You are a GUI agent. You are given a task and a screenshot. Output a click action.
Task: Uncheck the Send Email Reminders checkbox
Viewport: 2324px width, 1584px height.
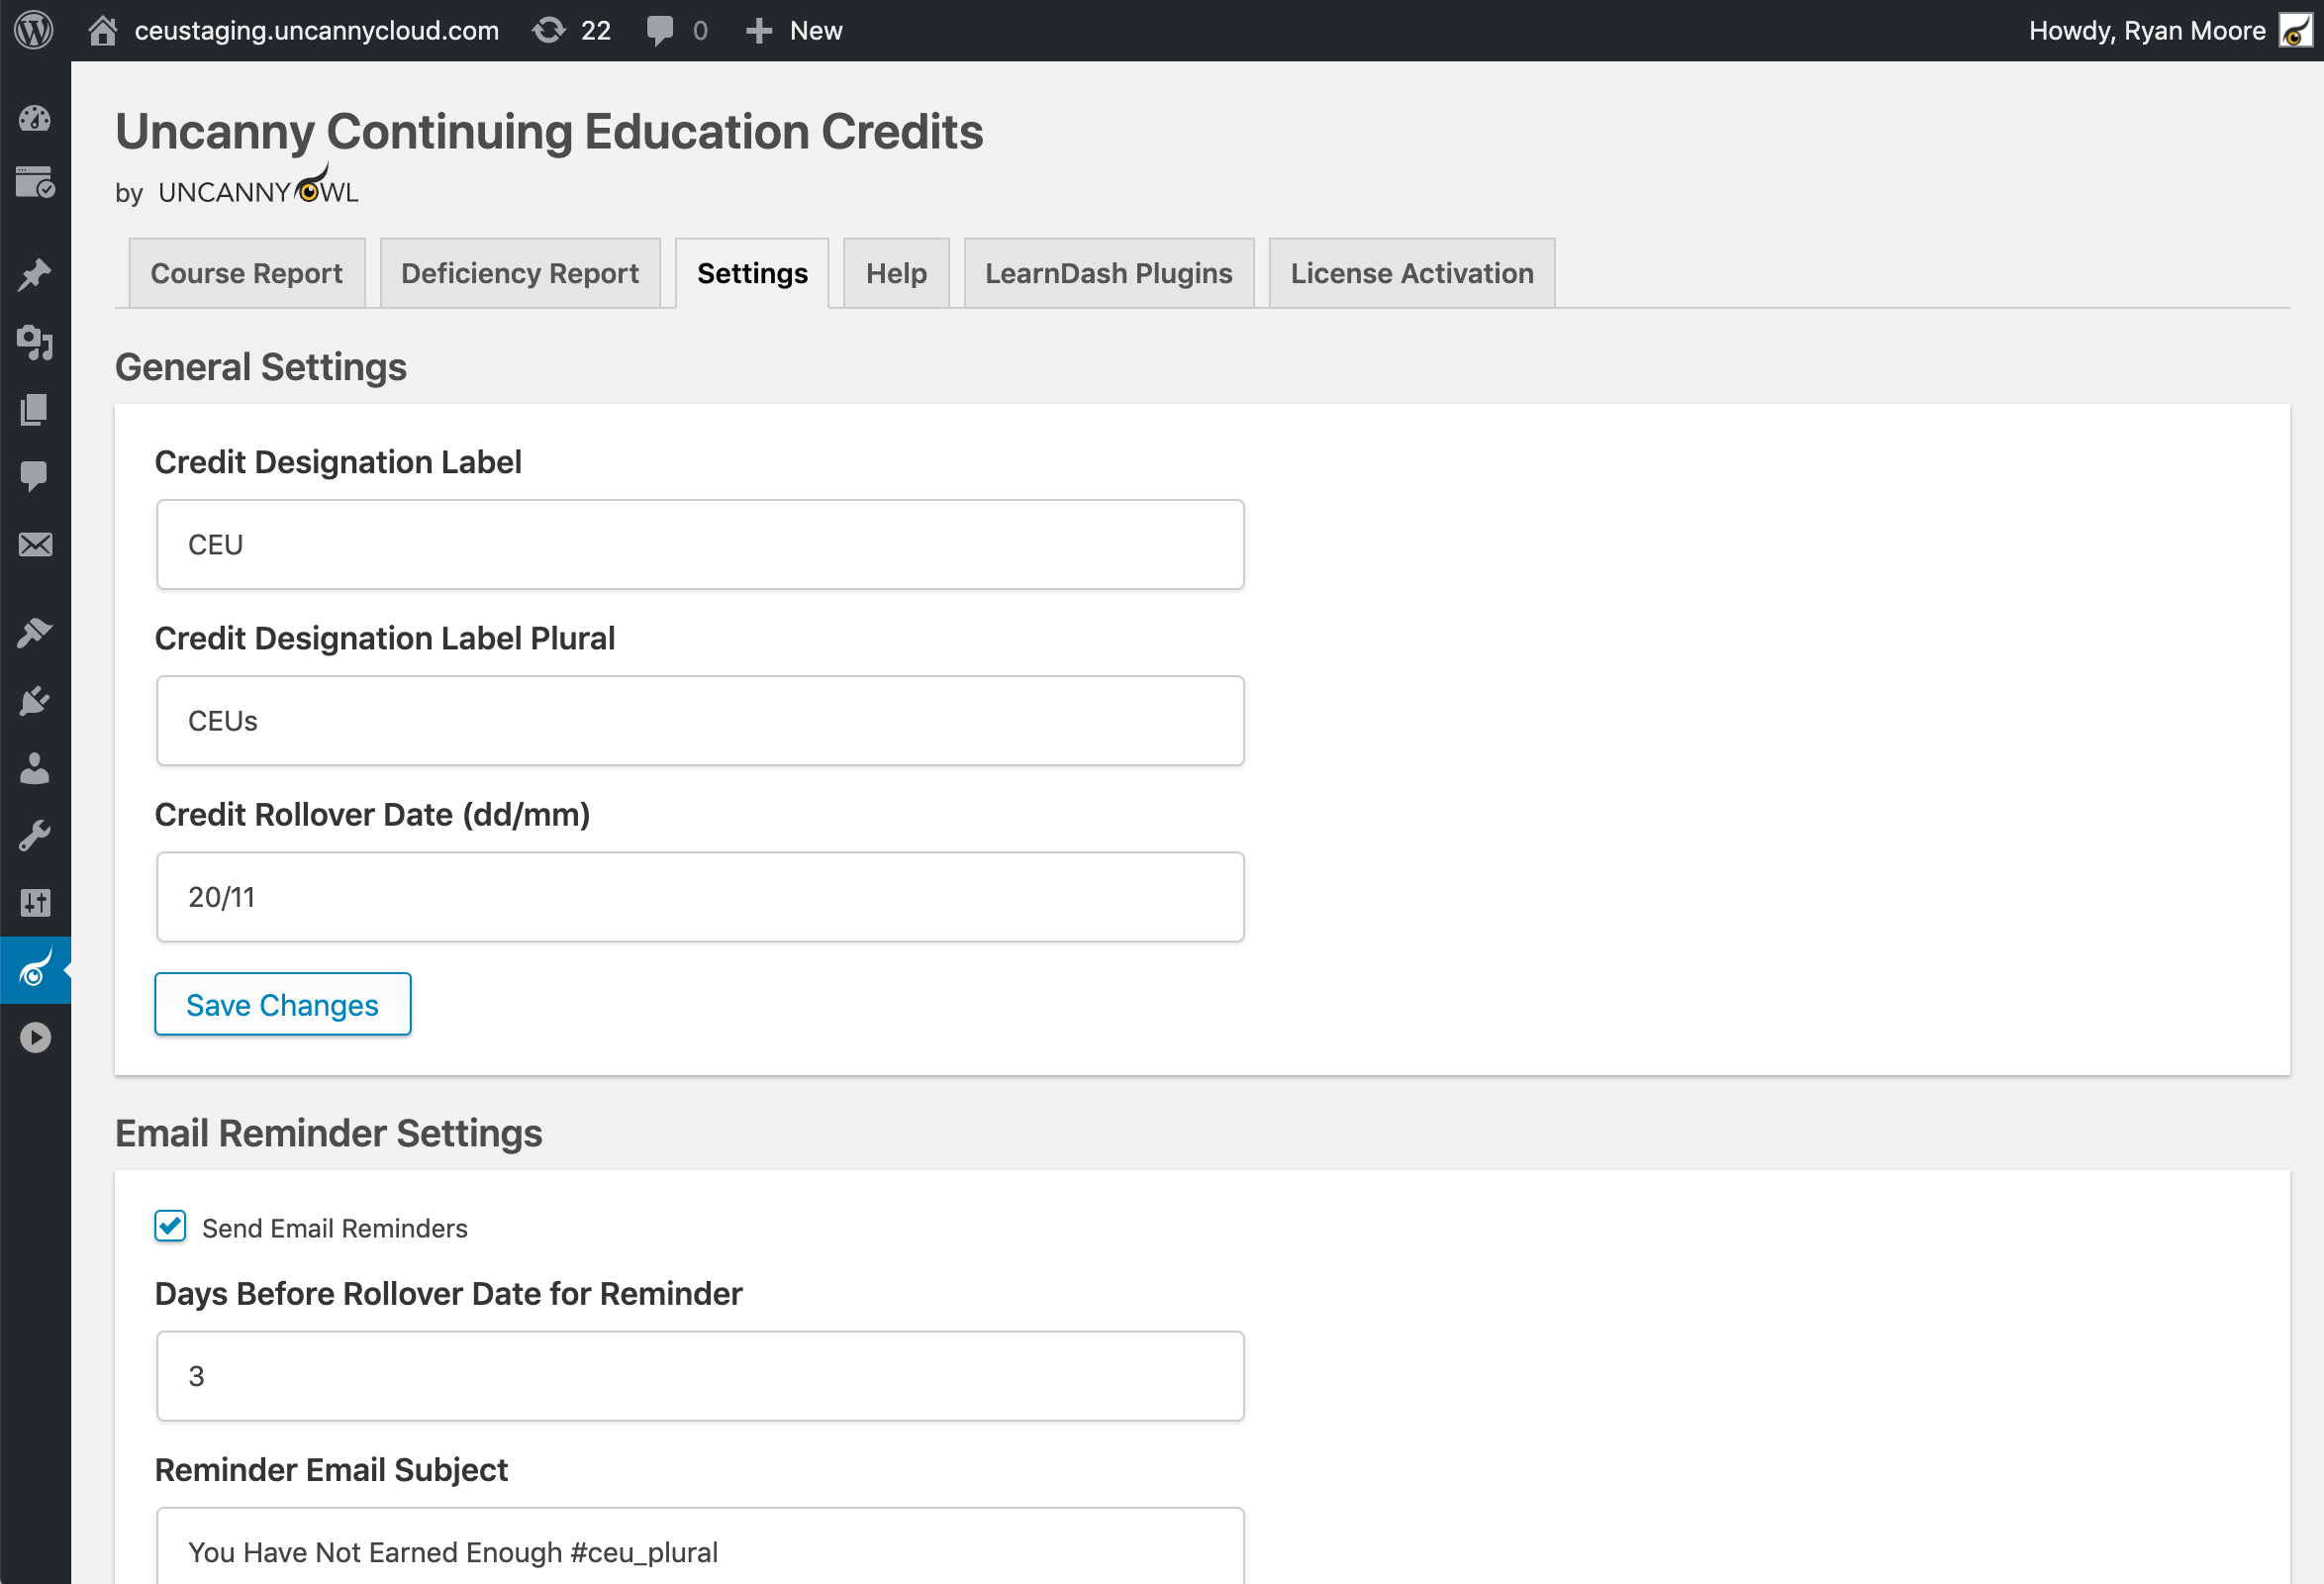pyautogui.click(x=170, y=1226)
